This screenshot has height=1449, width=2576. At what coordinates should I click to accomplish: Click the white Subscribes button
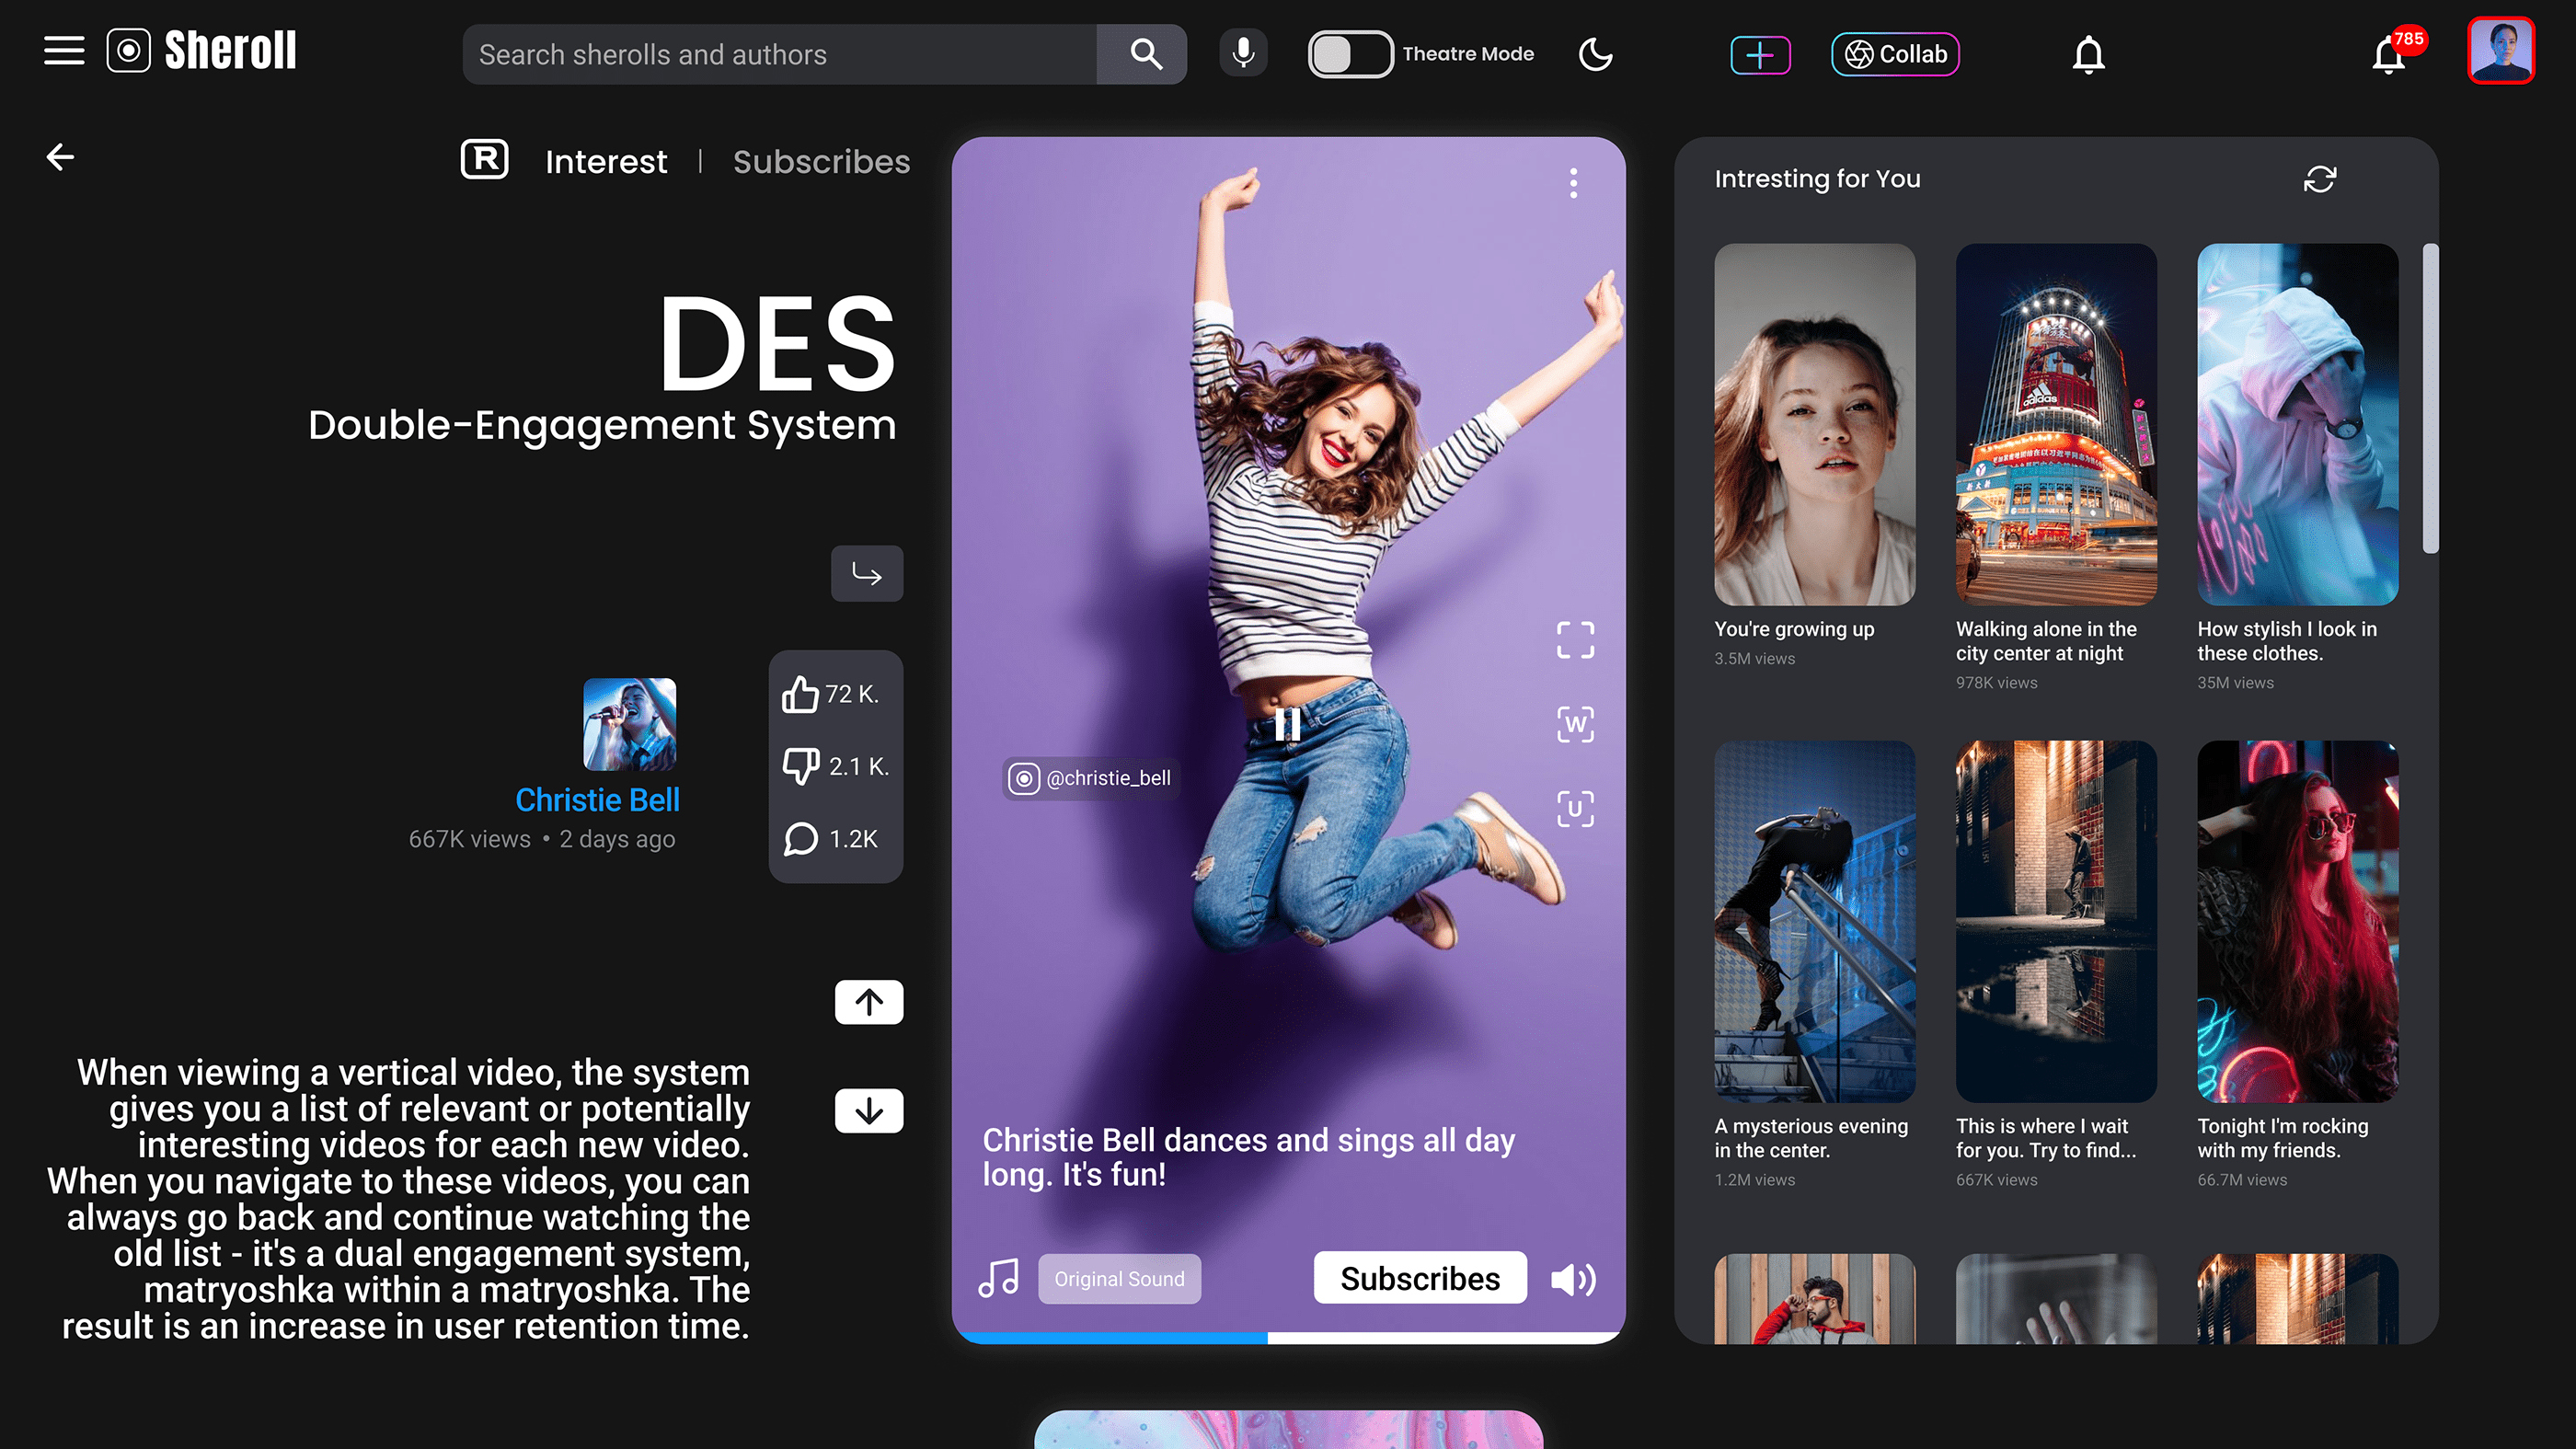1420,1278
